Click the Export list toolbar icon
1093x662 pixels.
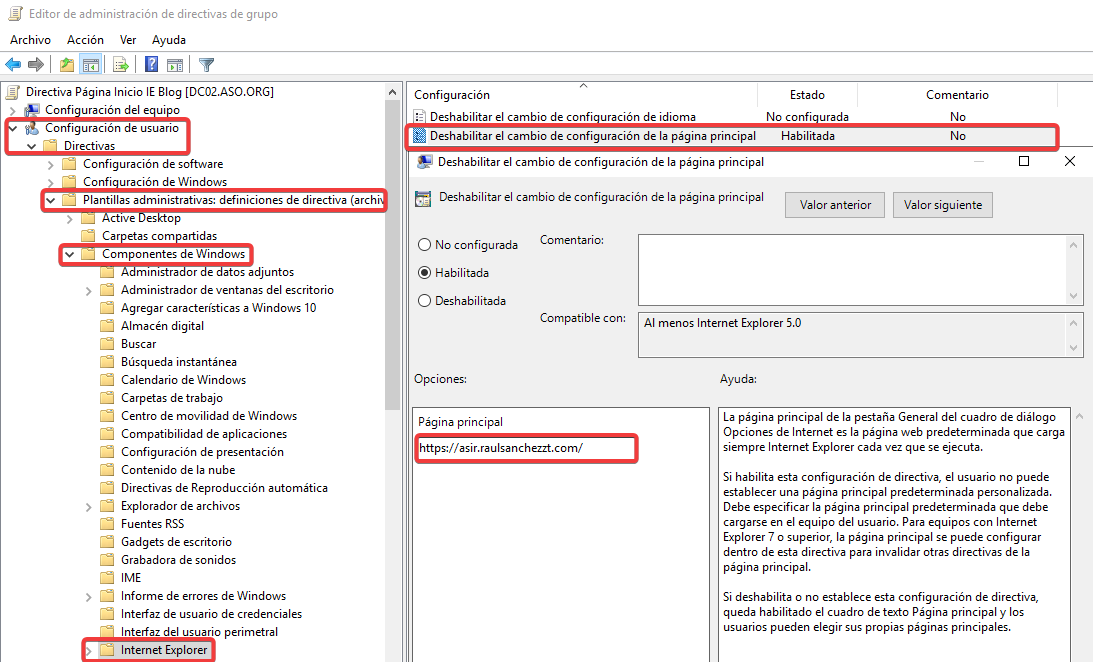[x=121, y=65]
